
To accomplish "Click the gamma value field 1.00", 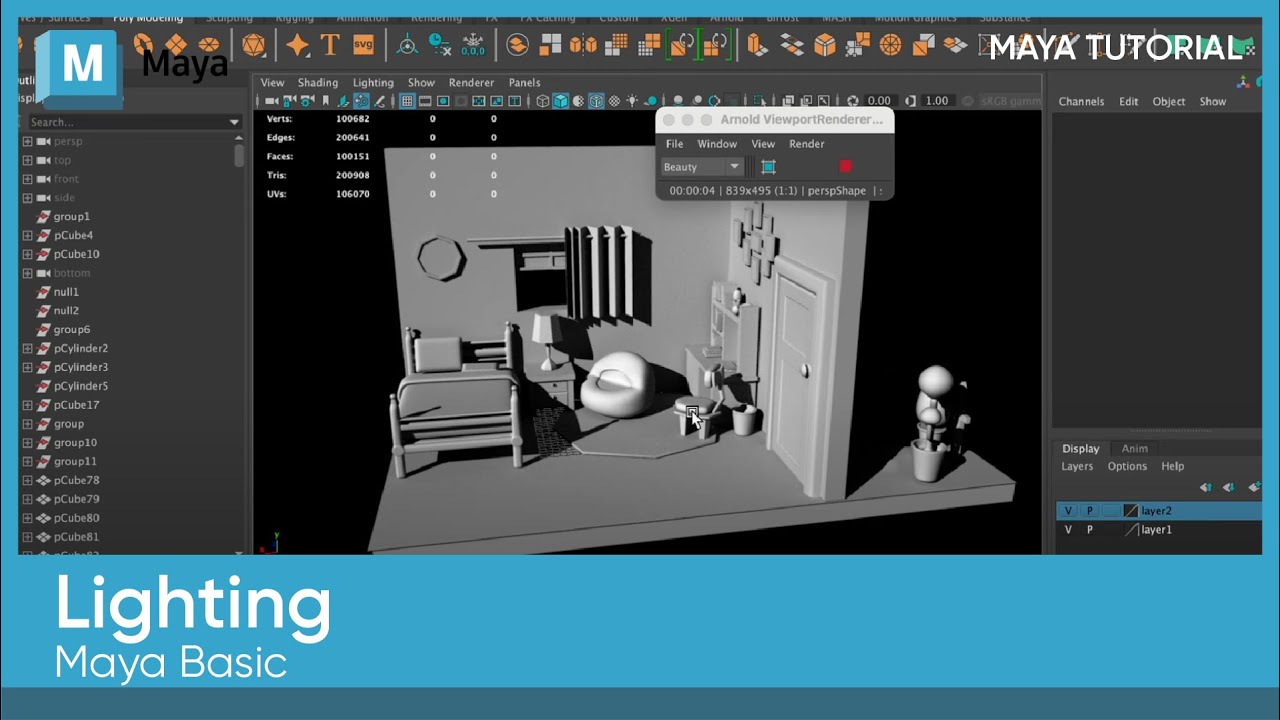I will coord(937,101).
